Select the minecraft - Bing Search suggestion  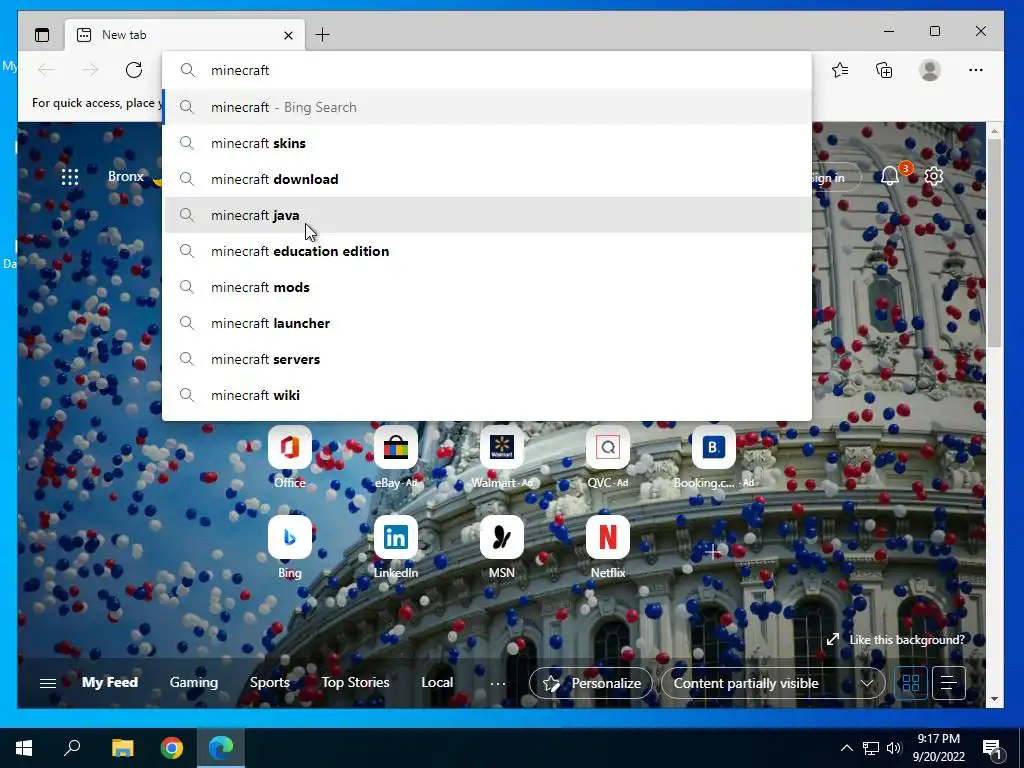(x=487, y=107)
